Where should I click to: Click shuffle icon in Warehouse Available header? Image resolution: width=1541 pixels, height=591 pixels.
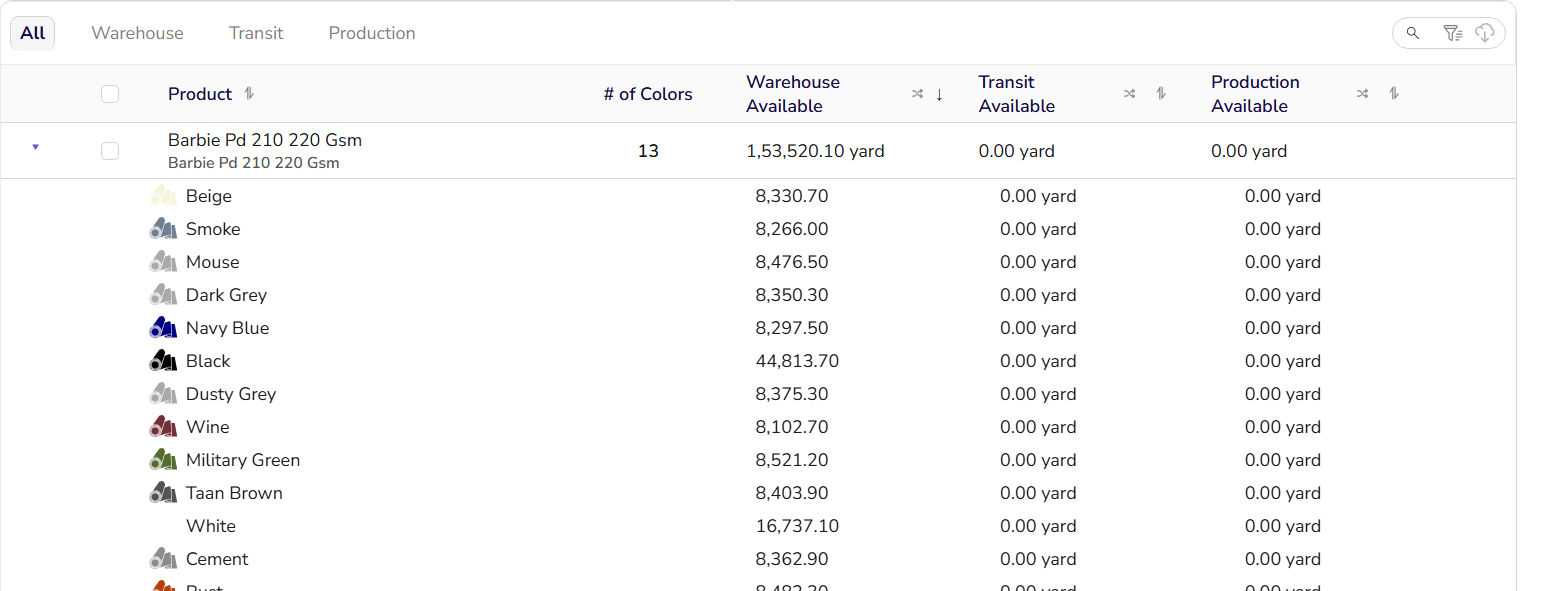tap(917, 94)
